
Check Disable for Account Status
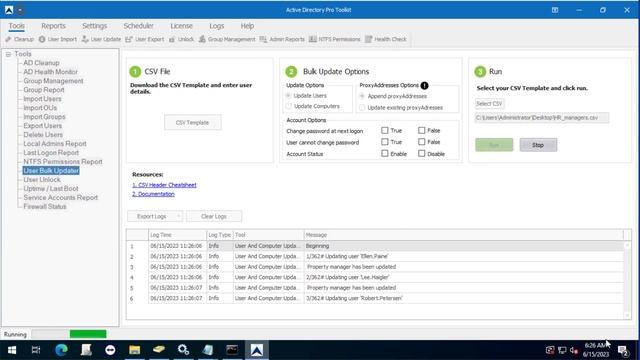[422, 153]
